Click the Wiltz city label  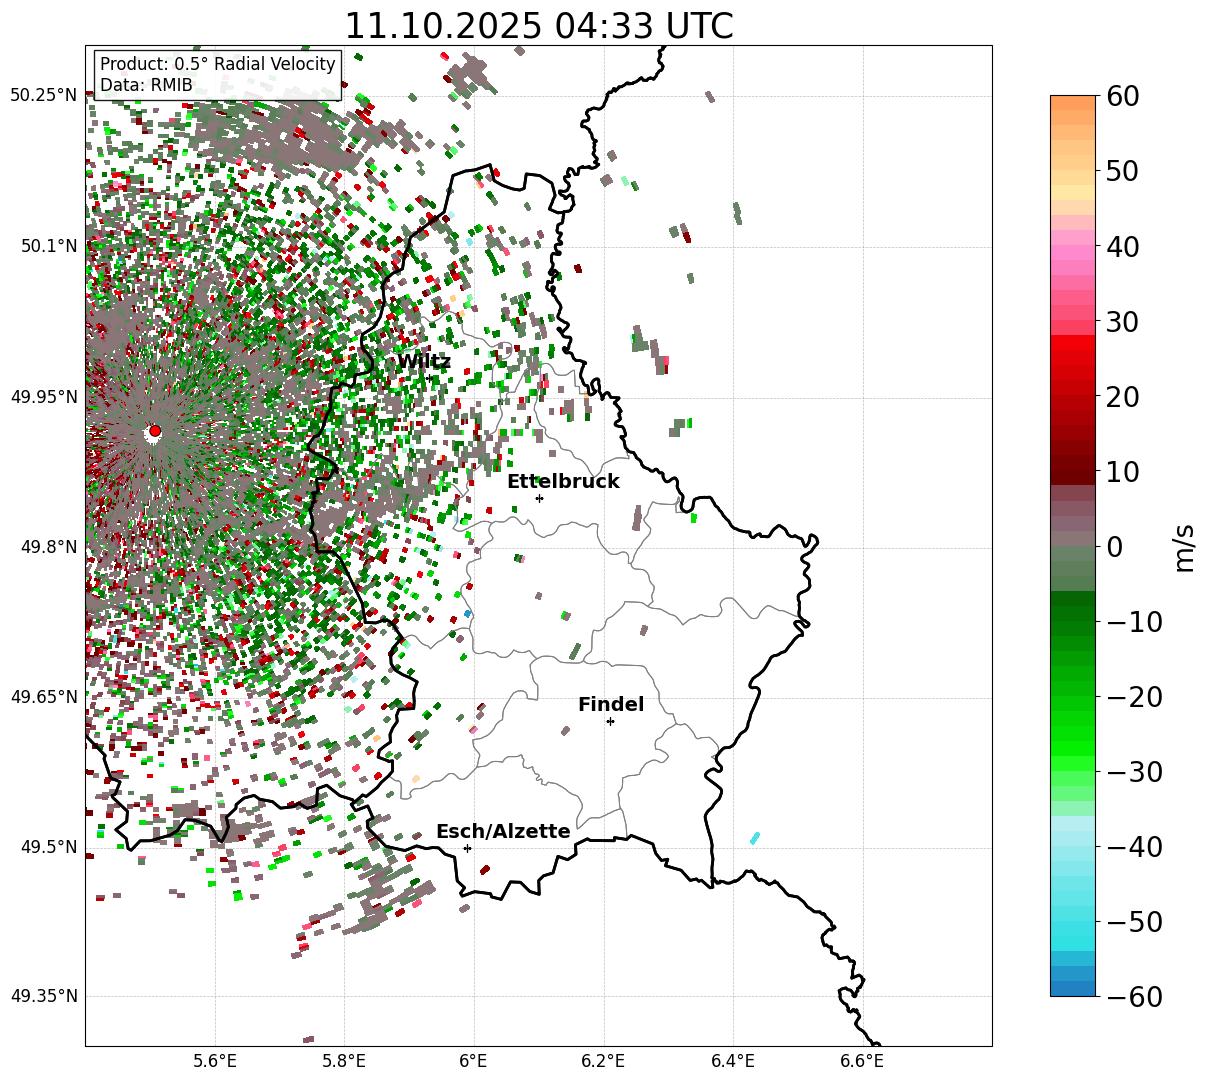[424, 361]
